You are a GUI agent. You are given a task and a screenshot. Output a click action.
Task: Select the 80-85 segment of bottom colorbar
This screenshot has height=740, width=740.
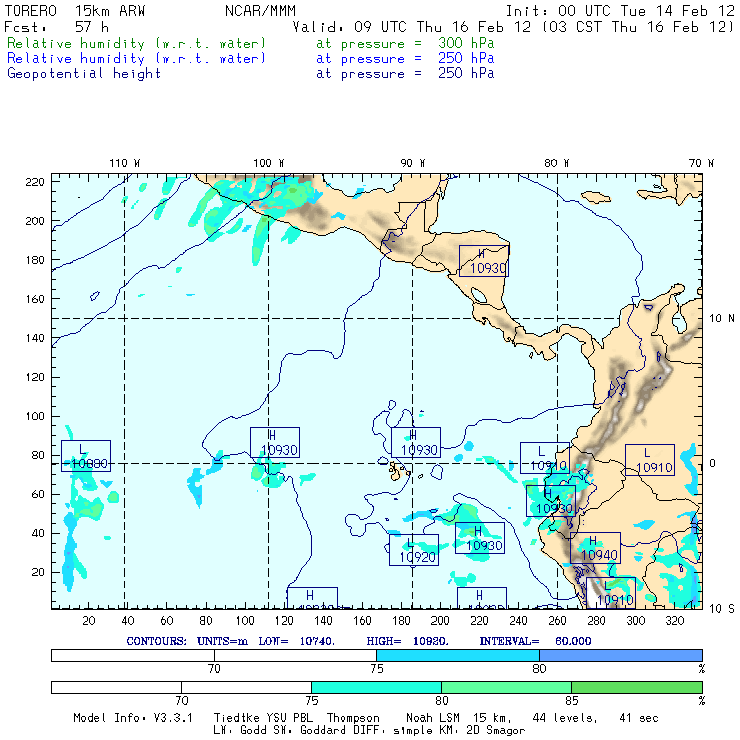click(506, 687)
